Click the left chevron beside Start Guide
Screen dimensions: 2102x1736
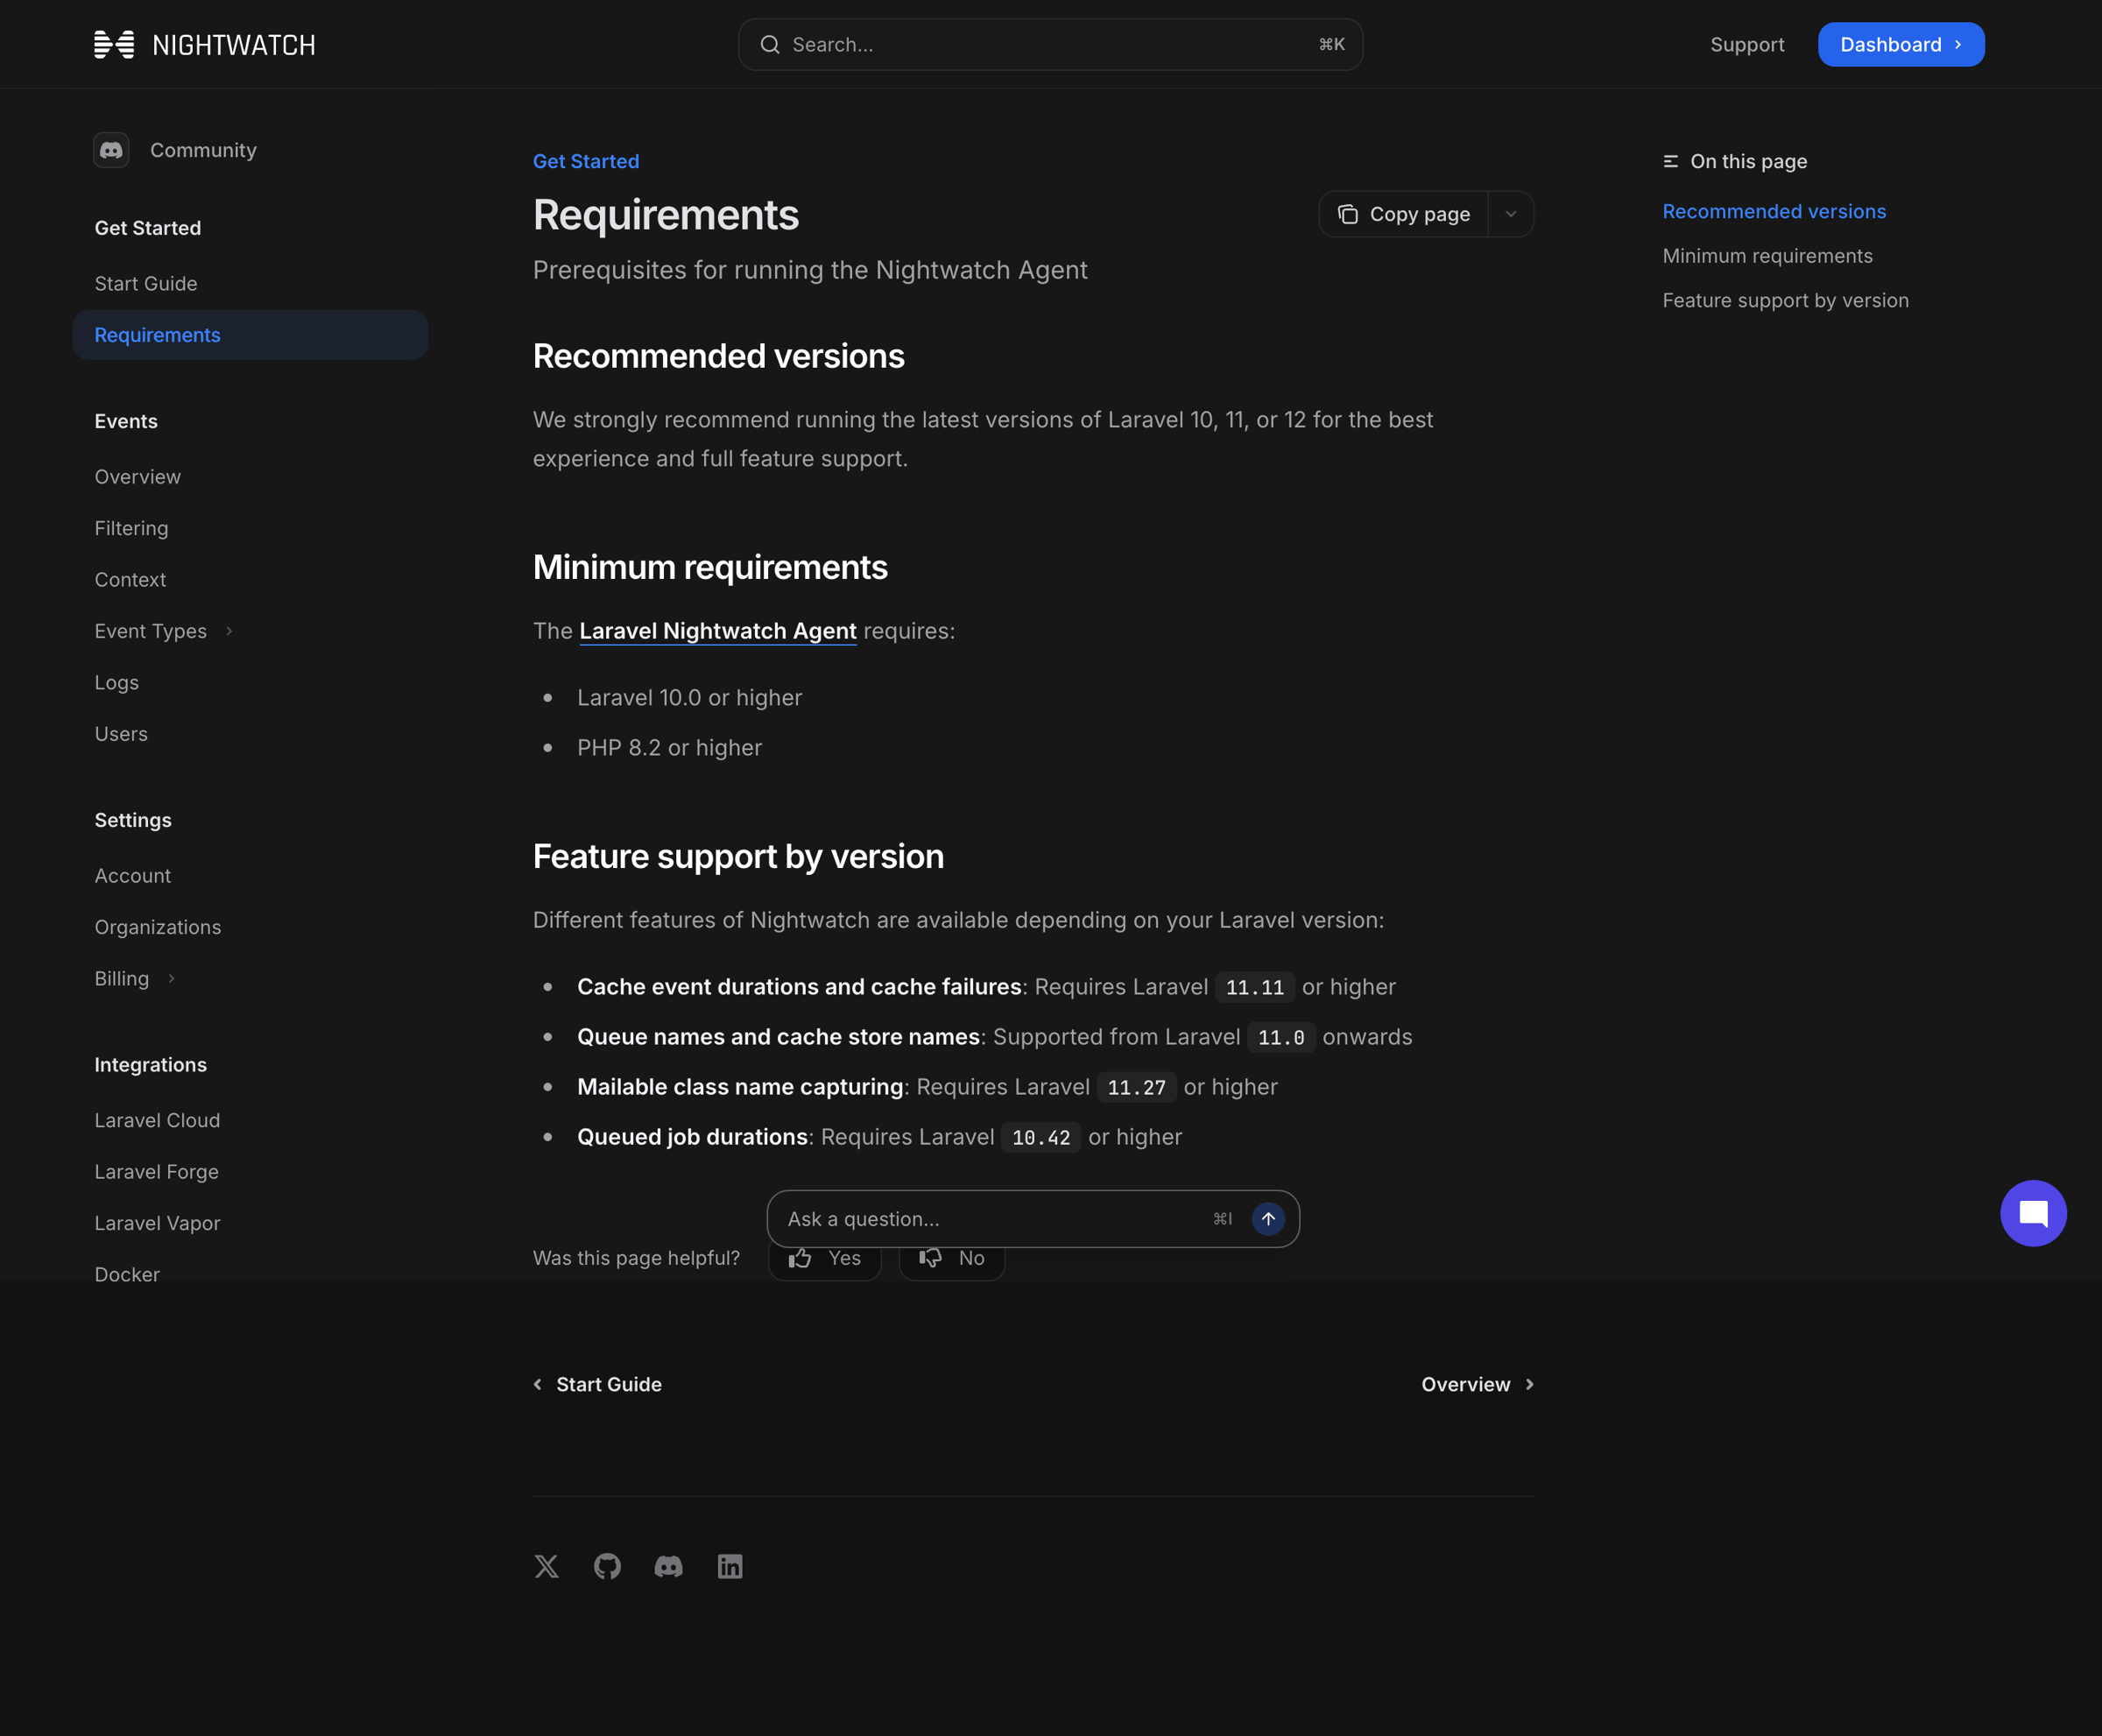[538, 1384]
